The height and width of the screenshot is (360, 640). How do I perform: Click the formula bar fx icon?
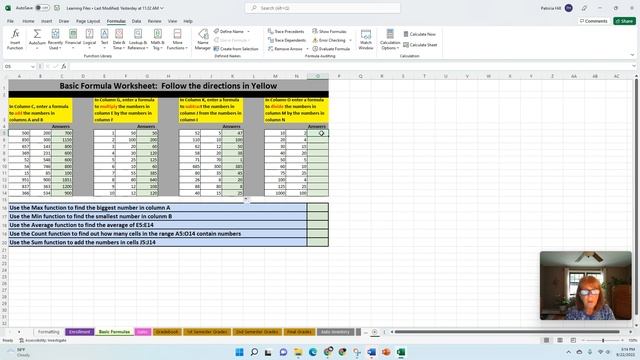point(64,66)
